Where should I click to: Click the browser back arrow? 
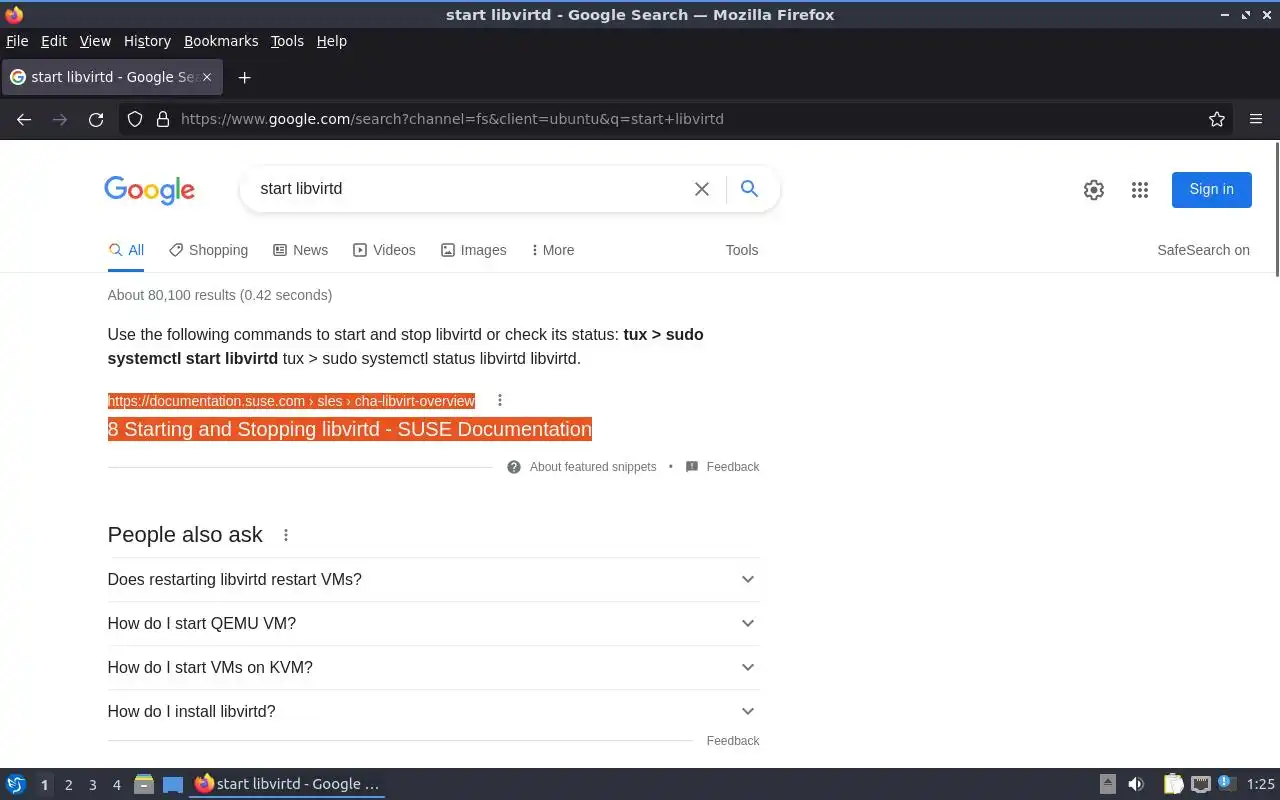(24, 119)
